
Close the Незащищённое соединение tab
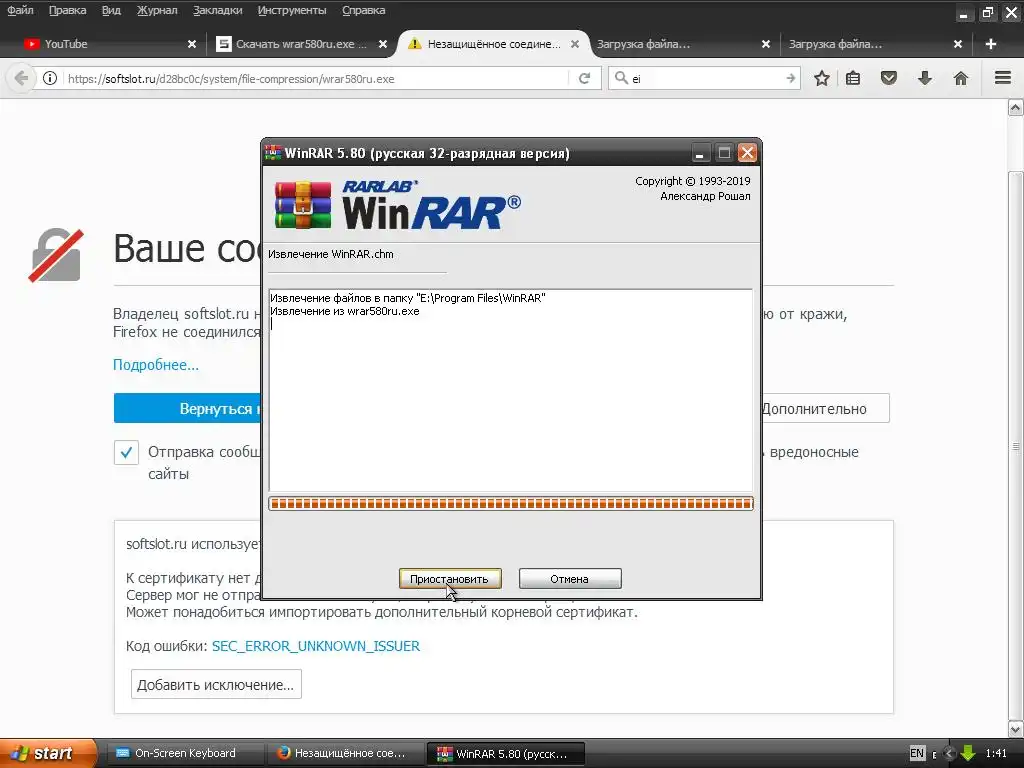click(x=575, y=44)
